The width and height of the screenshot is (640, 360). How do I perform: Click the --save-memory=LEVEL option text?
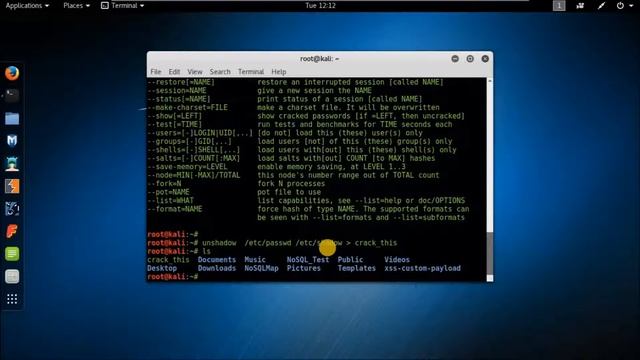(x=187, y=167)
